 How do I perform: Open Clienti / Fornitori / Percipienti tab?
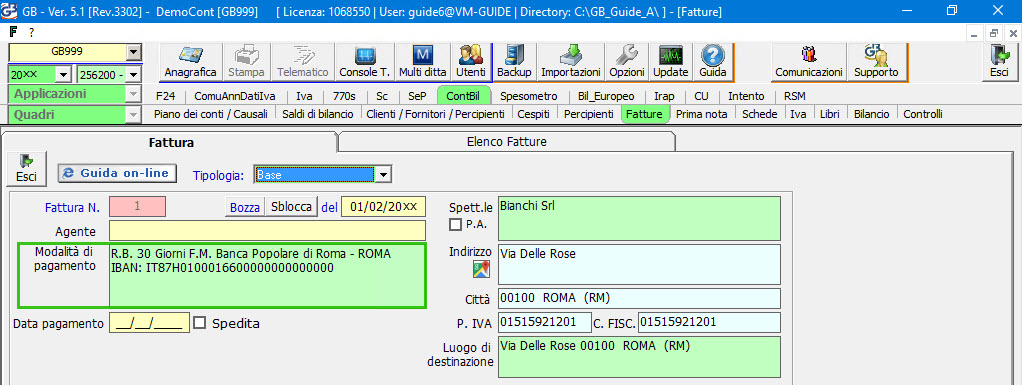[x=435, y=114]
